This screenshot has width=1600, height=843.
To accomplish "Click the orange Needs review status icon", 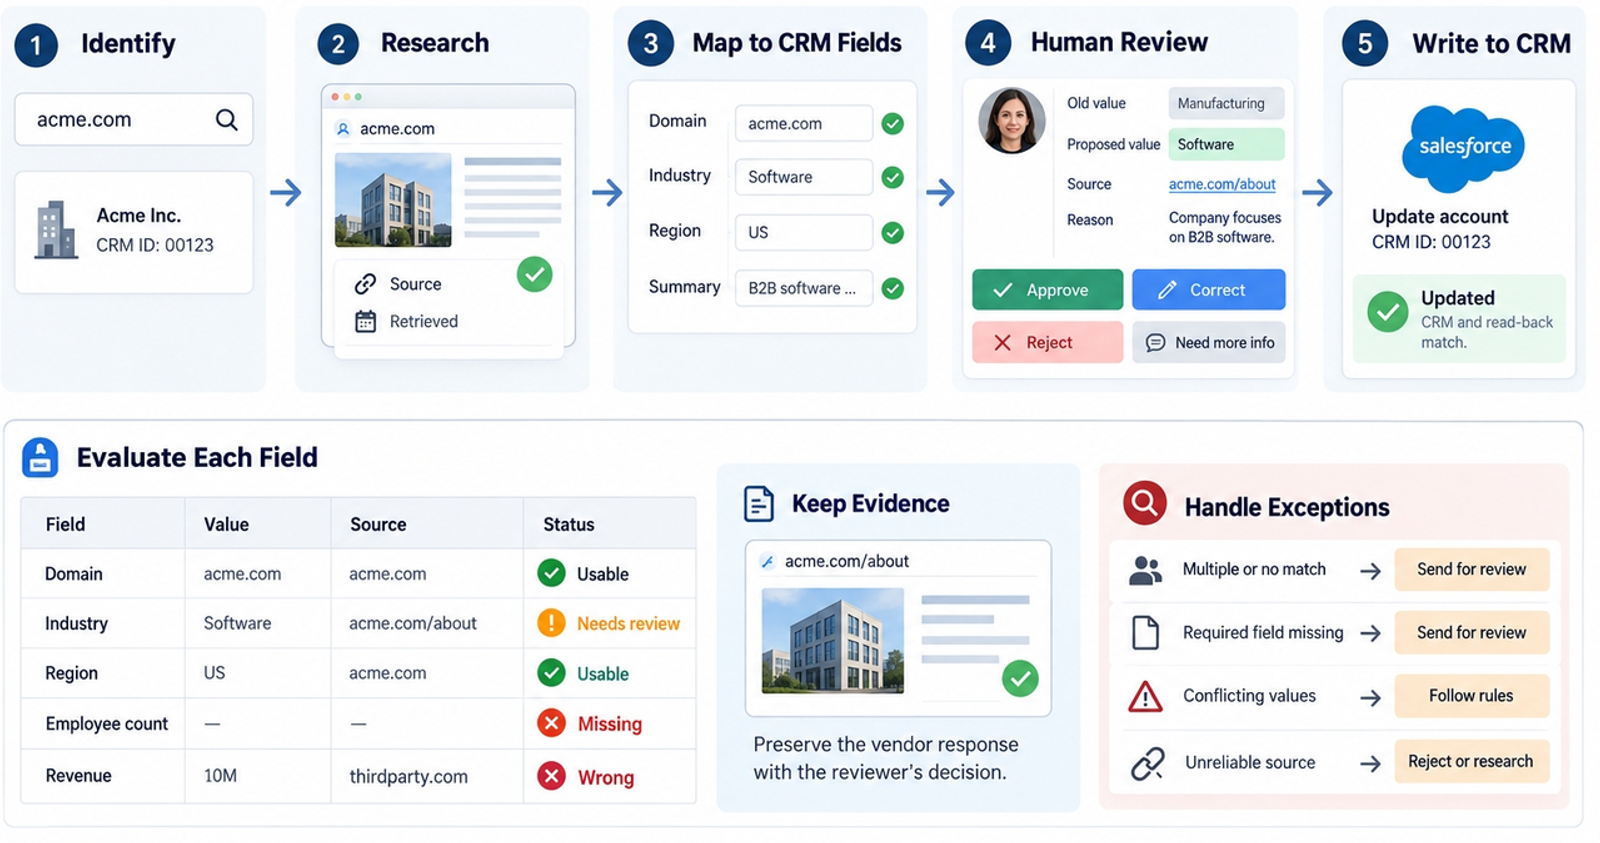I will [551, 623].
